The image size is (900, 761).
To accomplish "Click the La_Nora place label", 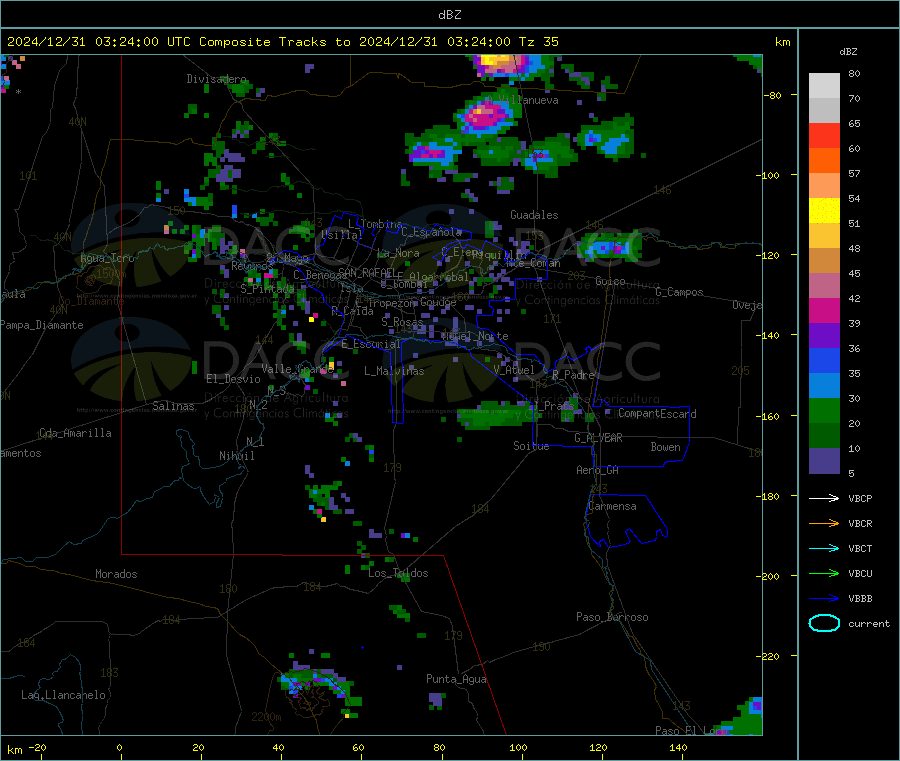I will (x=398, y=253).
